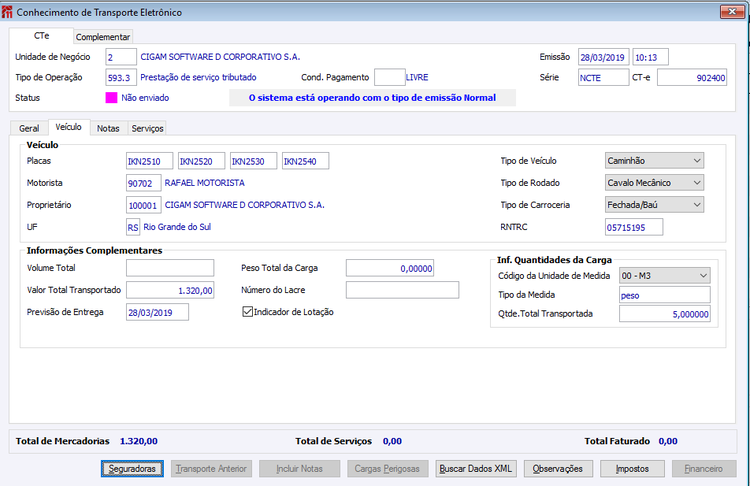Open the Tipo de Veículo dropdown

point(654,161)
